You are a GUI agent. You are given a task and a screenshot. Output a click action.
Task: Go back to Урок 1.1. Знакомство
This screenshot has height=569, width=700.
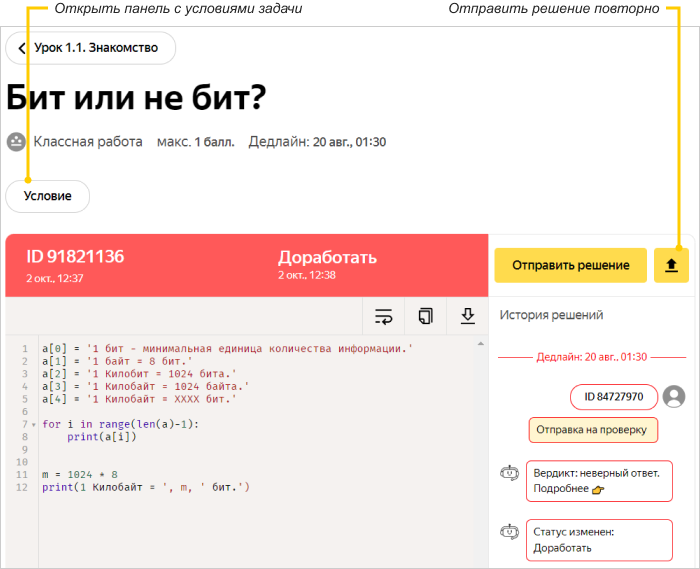[x=91, y=48]
